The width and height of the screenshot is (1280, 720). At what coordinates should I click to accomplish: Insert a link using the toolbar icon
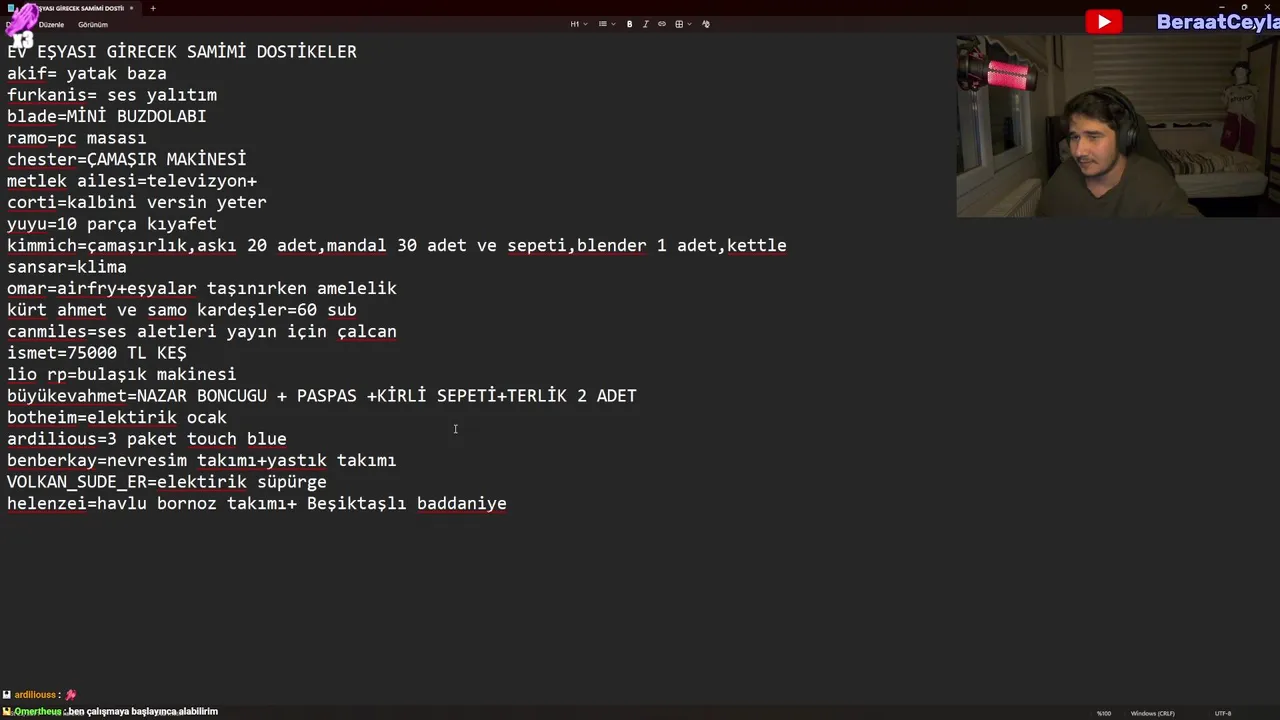[661, 24]
